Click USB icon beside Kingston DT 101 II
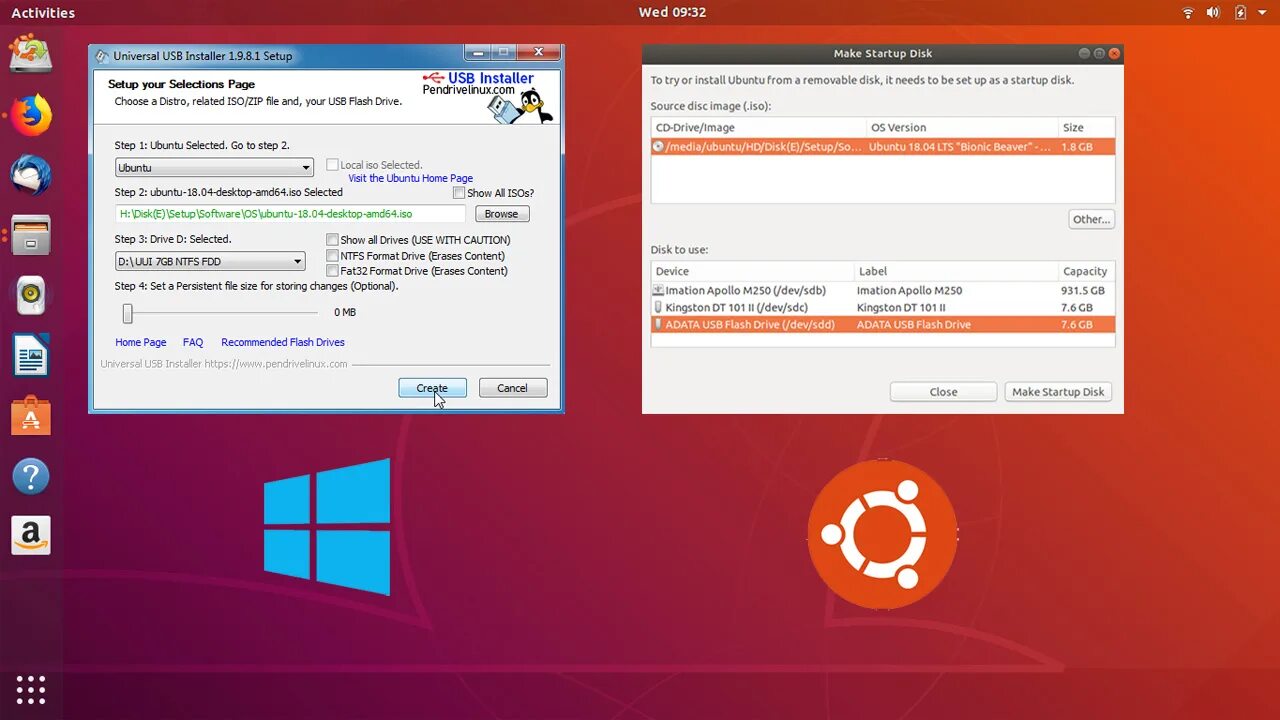 coord(658,307)
